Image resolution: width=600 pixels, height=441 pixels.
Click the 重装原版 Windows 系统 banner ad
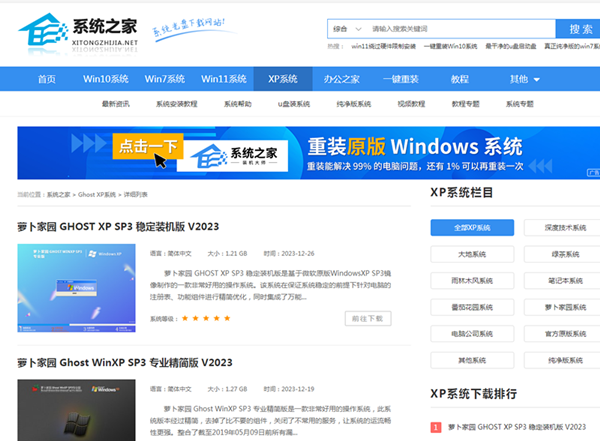(x=308, y=153)
